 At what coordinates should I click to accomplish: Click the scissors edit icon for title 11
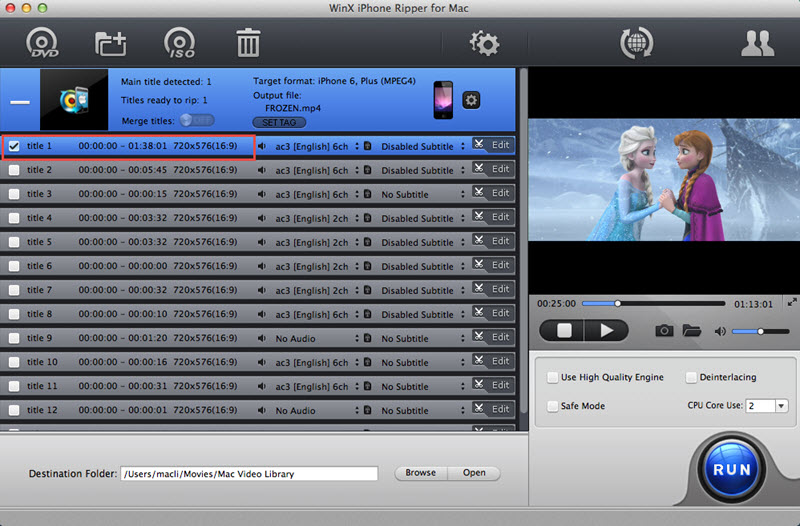click(x=479, y=384)
